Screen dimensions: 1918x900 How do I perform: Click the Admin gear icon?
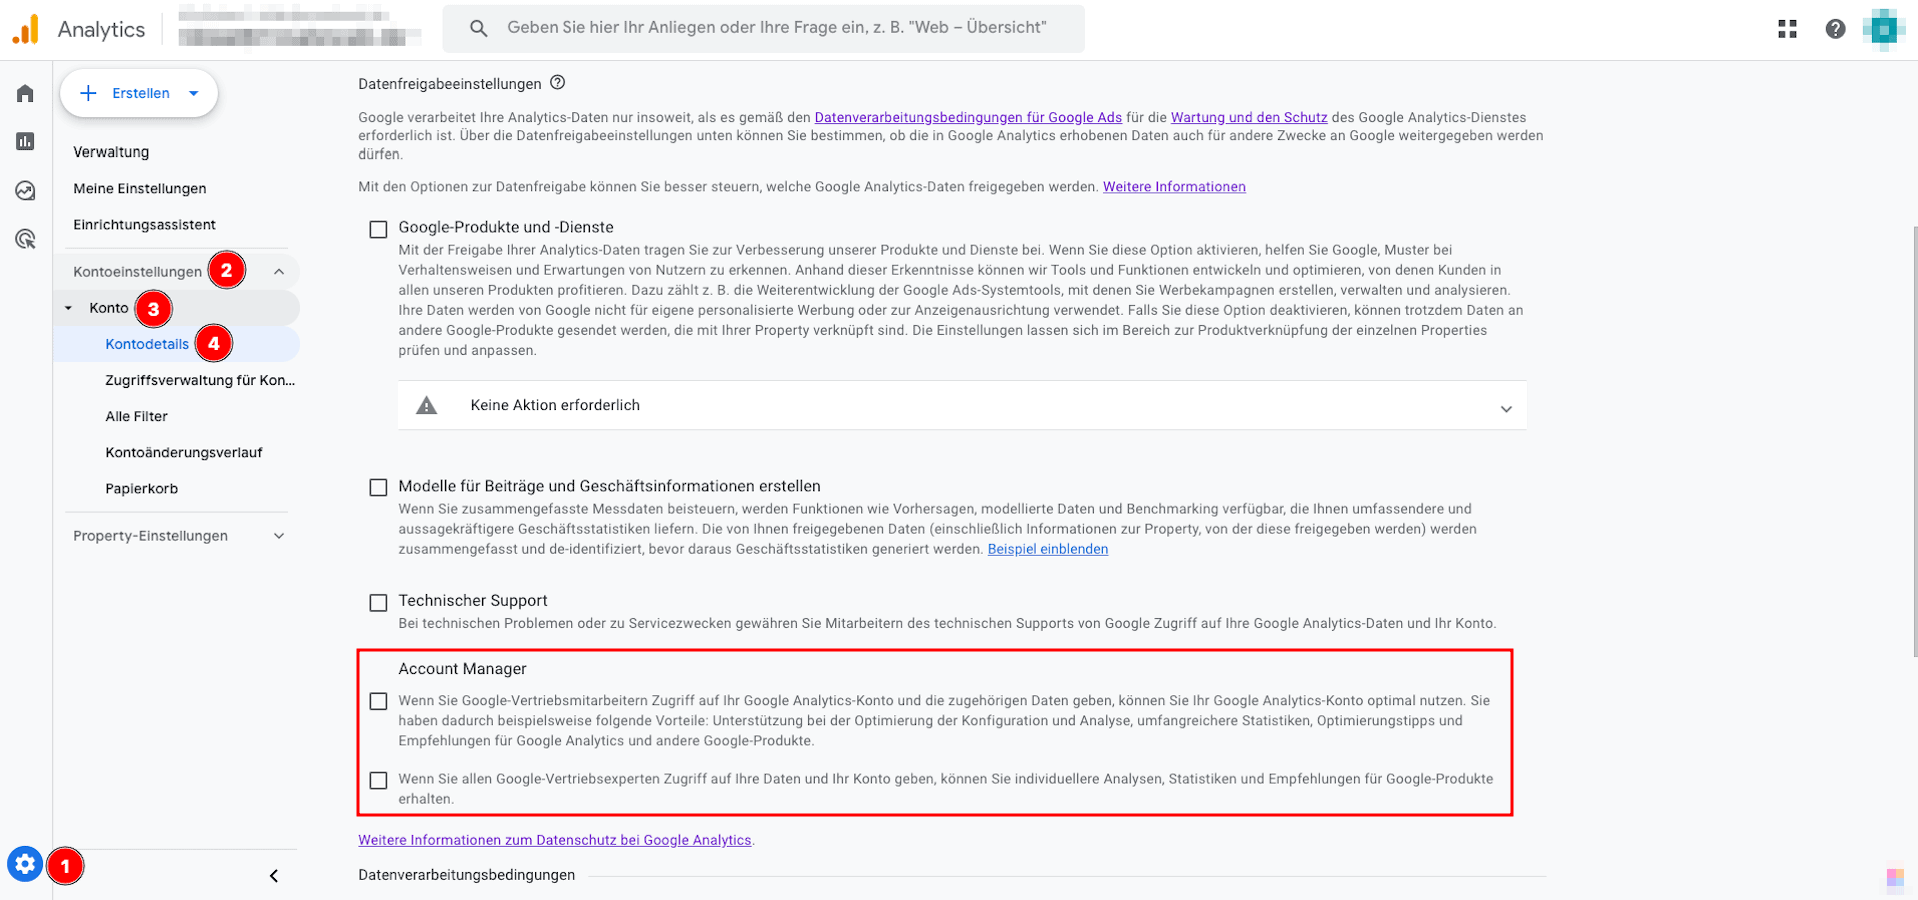click(x=25, y=864)
